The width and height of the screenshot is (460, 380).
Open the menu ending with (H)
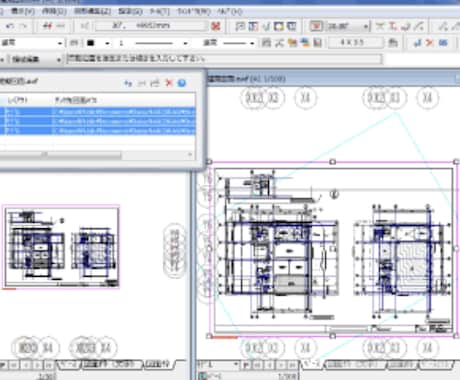click(x=229, y=11)
